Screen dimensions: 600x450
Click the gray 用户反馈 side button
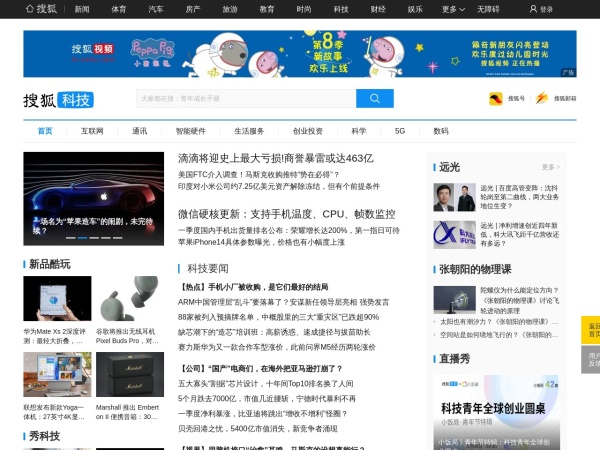click(x=592, y=360)
